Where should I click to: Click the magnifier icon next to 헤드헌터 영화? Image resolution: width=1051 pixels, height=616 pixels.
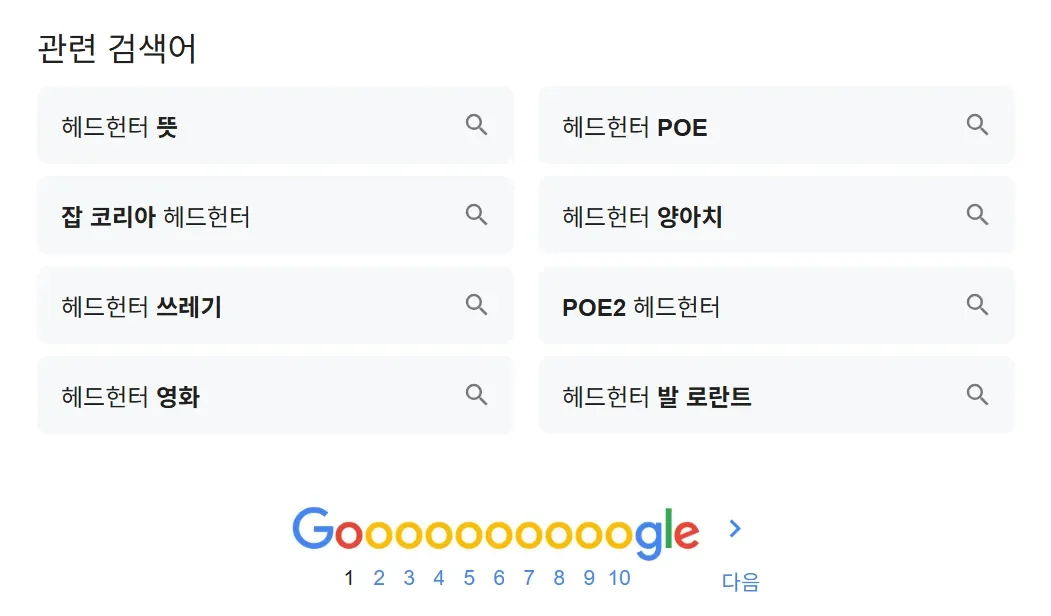[x=477, y=395]
